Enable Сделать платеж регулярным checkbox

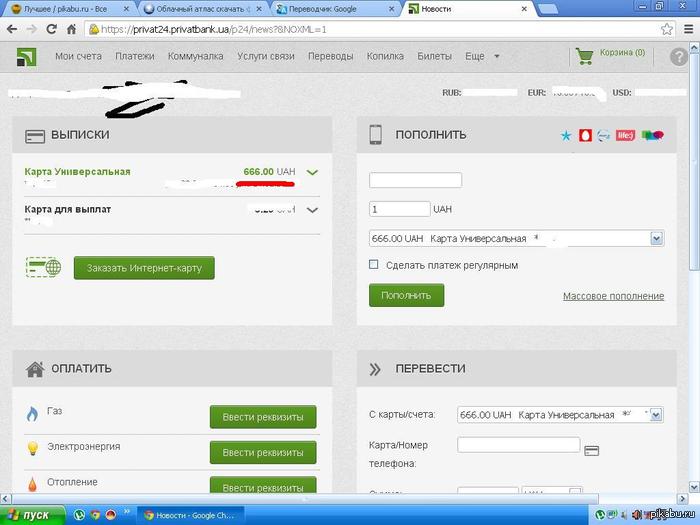[374, 265]
